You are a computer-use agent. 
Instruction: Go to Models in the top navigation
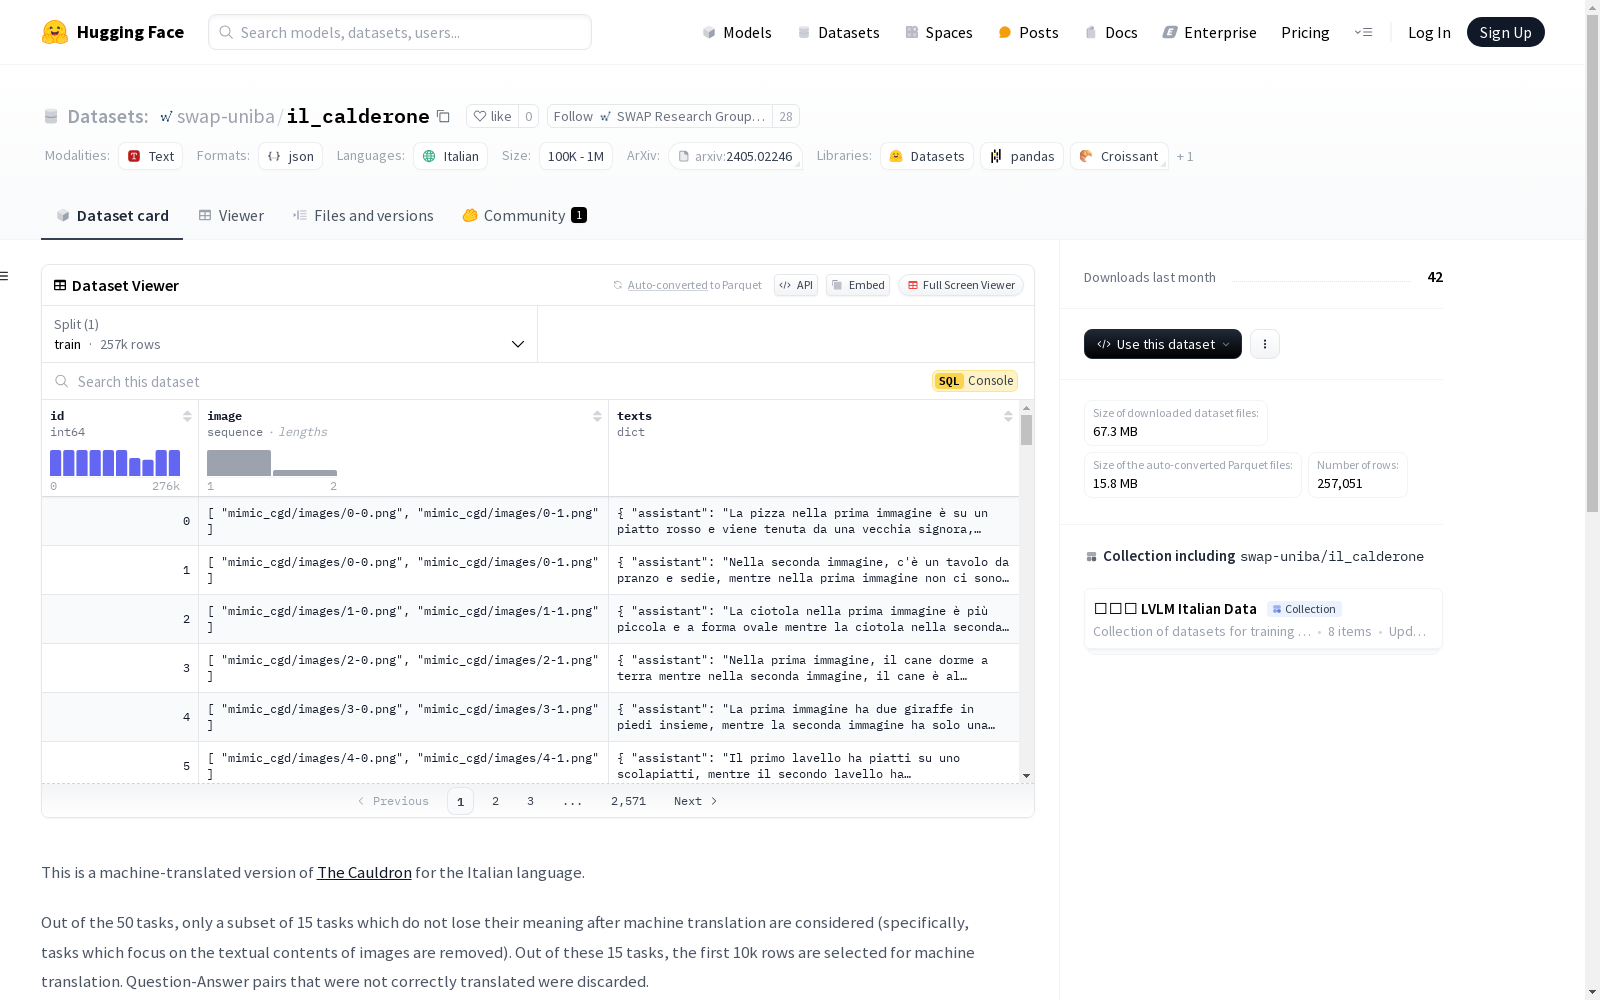pyautogui.click(x=737, y=32)
